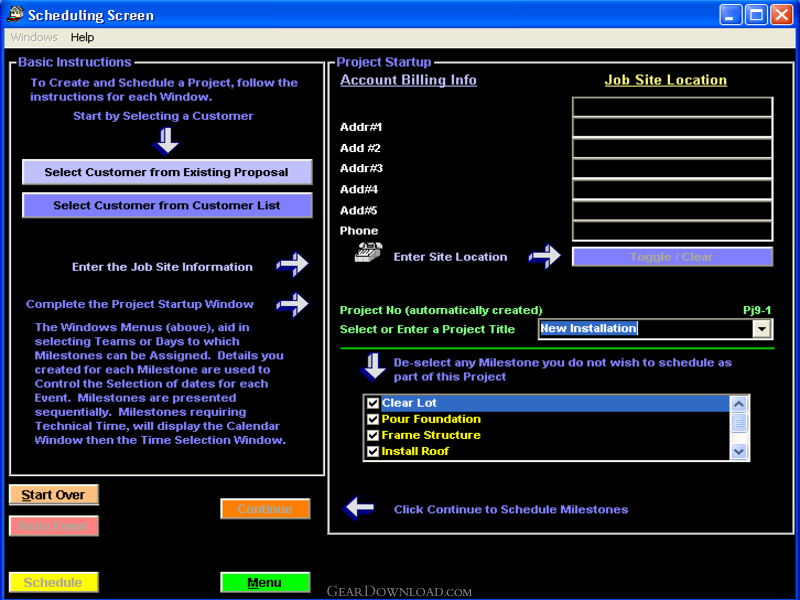Click the milestone list scroll up arrow

pyautogui.click(x=739, y=404)
